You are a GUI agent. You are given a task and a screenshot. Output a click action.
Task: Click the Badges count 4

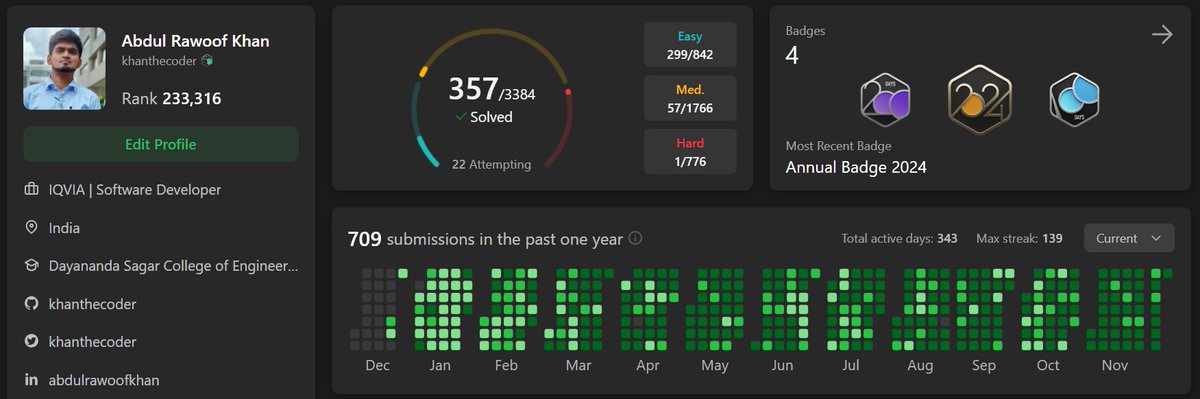pyautogui.click(x=792, y=55)
